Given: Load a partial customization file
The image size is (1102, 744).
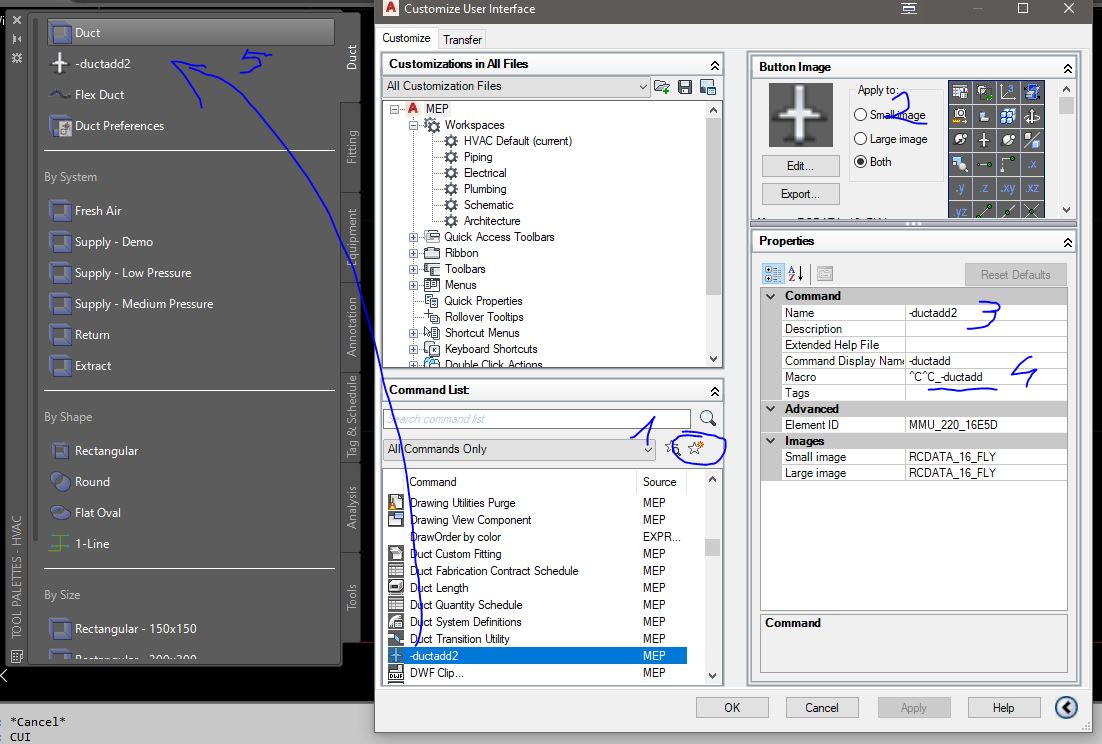Looking at the screenshot, I should (661, 87).
